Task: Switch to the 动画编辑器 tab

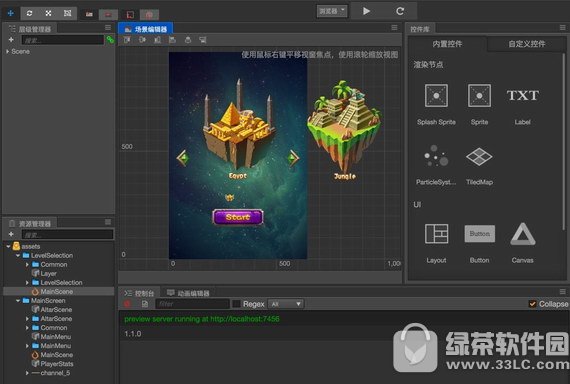Action: point(188,293)
